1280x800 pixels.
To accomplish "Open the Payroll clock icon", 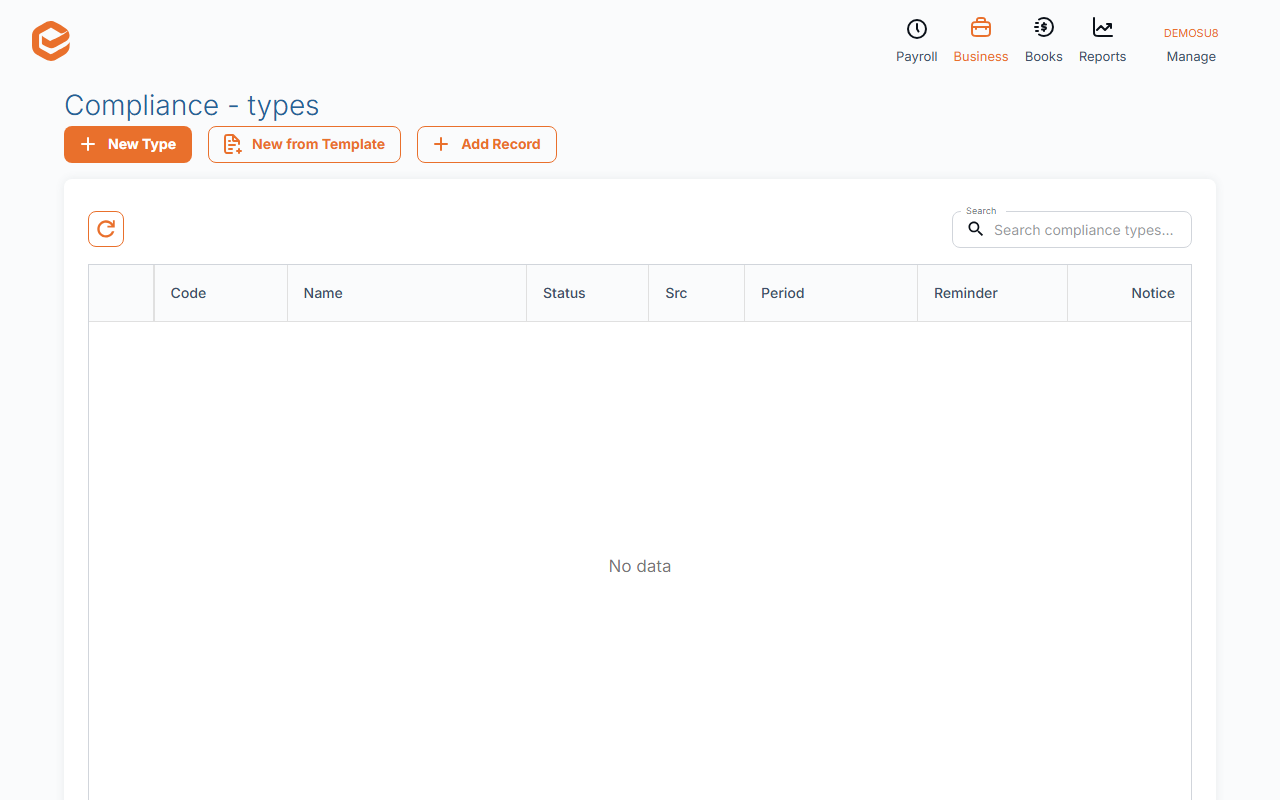I will [x=917, y=29].
